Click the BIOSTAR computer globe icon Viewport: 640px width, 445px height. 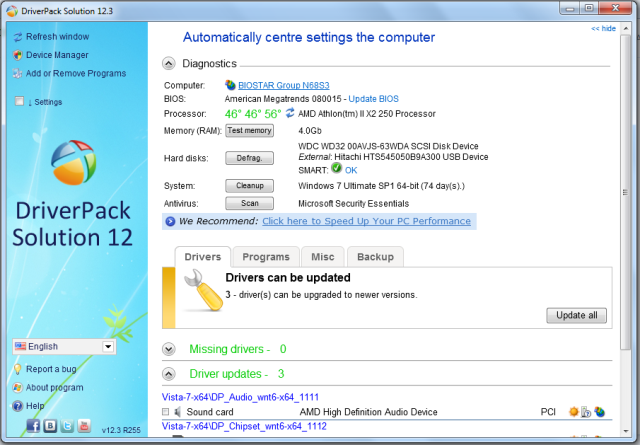[230, 85]
